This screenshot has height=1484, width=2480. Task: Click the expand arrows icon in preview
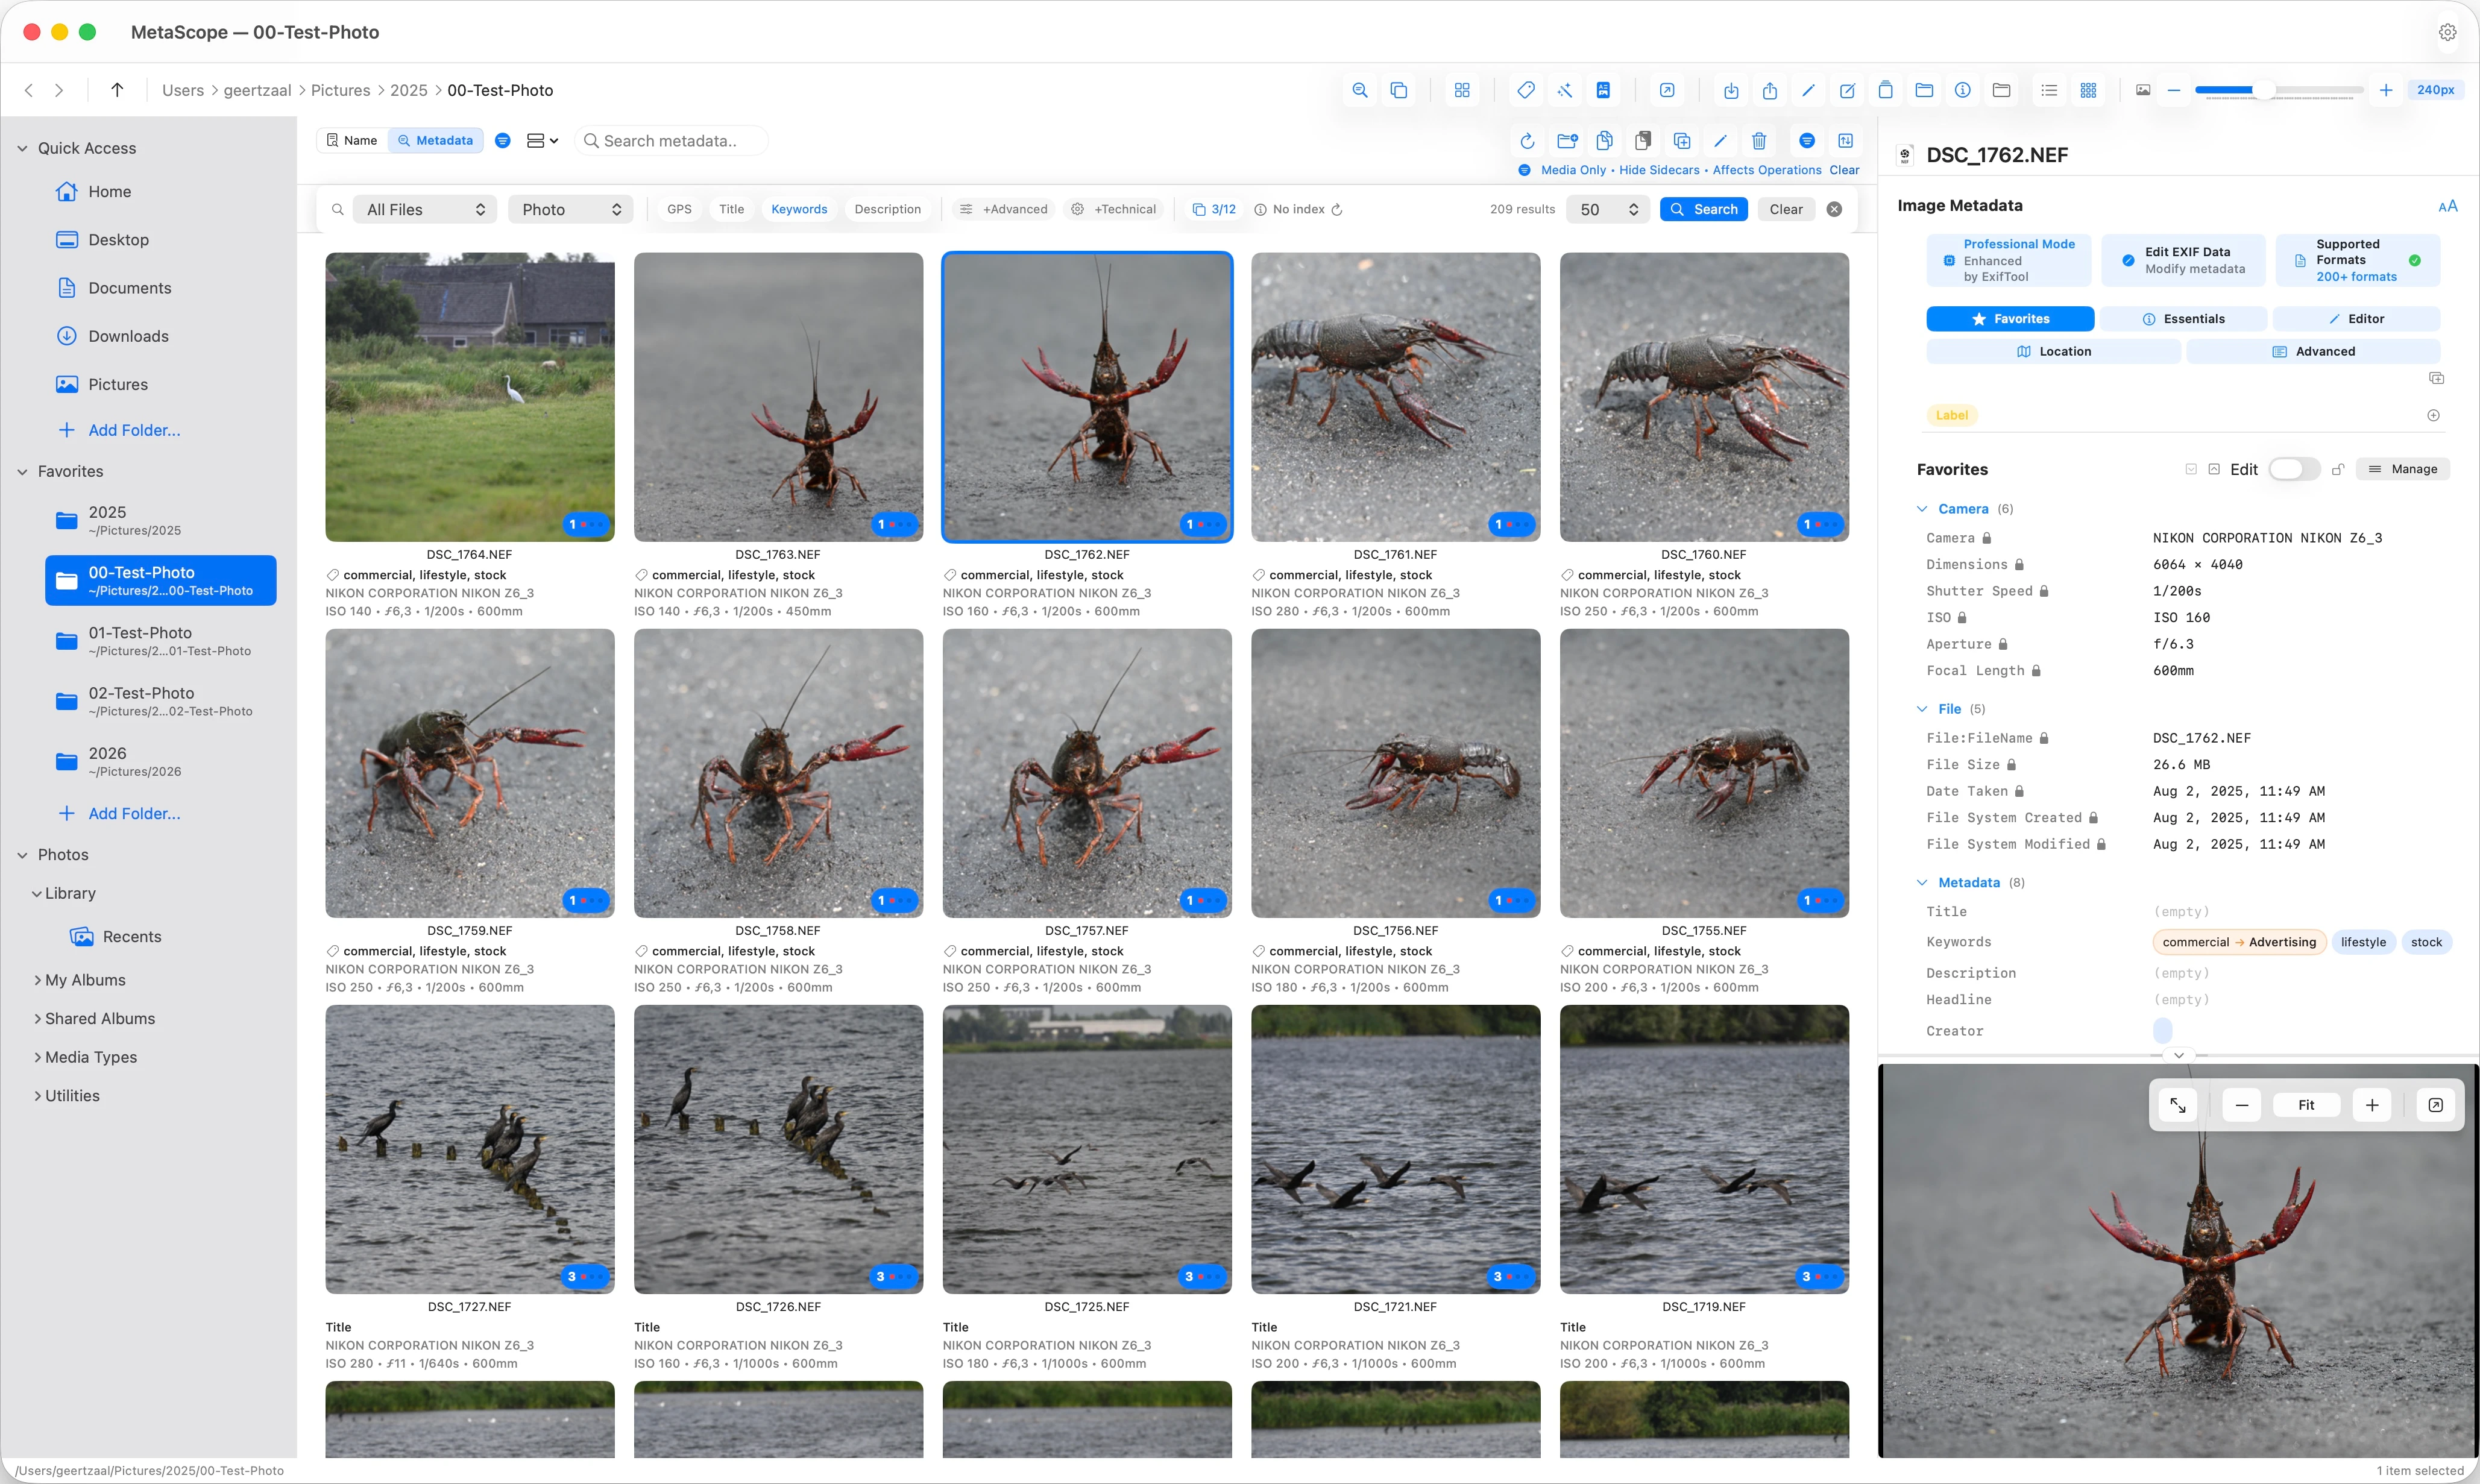click(2178, 1105)
